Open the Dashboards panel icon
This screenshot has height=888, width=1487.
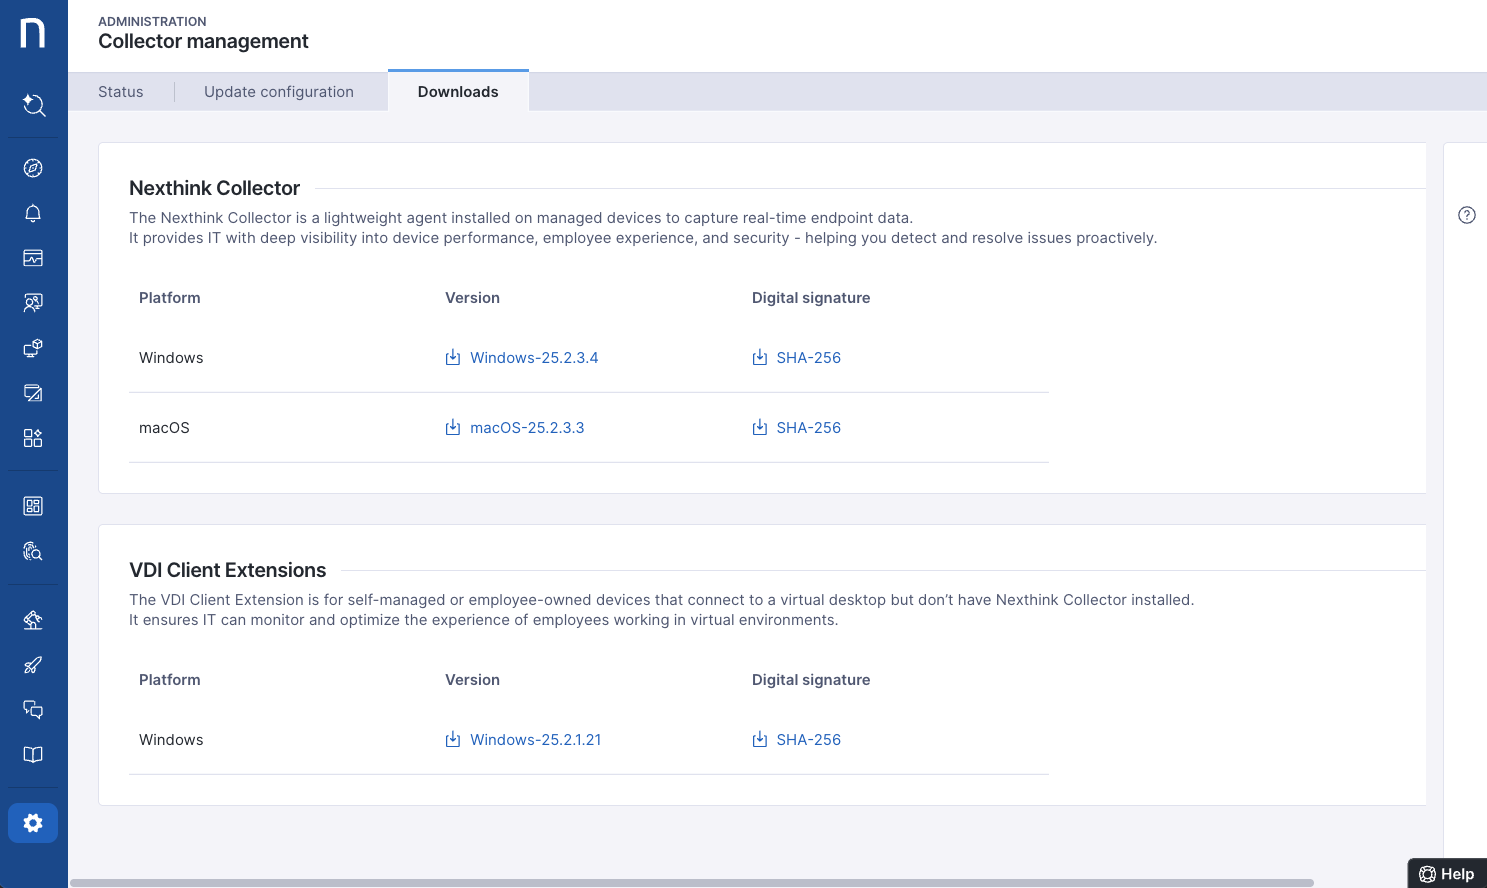tap(33, 258)
